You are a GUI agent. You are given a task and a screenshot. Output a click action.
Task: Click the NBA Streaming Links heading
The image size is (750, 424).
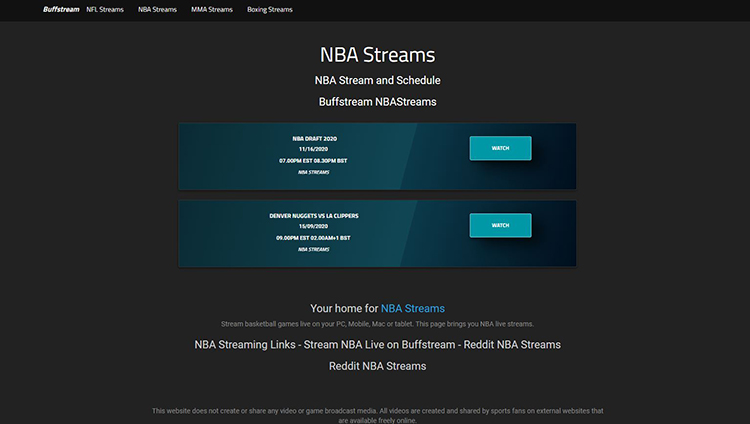click(x=377, y=345)
